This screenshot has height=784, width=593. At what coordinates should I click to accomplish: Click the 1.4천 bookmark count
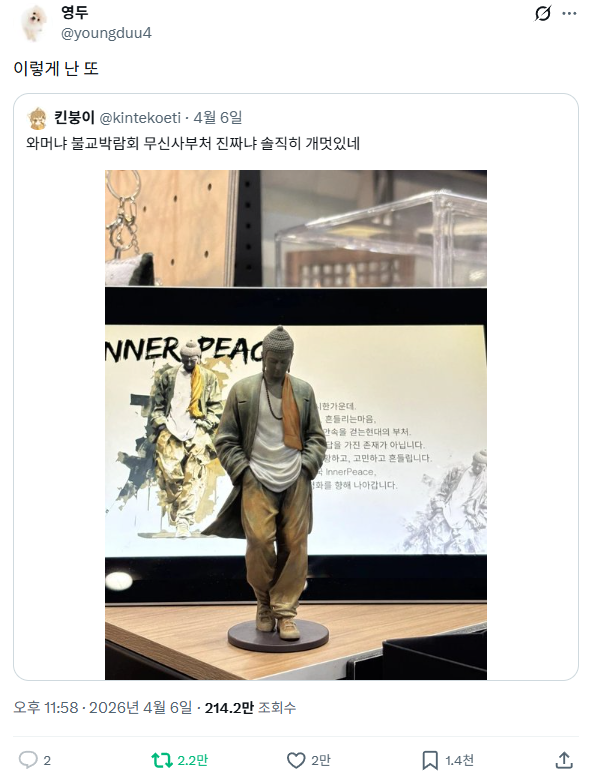click(460, 760)
